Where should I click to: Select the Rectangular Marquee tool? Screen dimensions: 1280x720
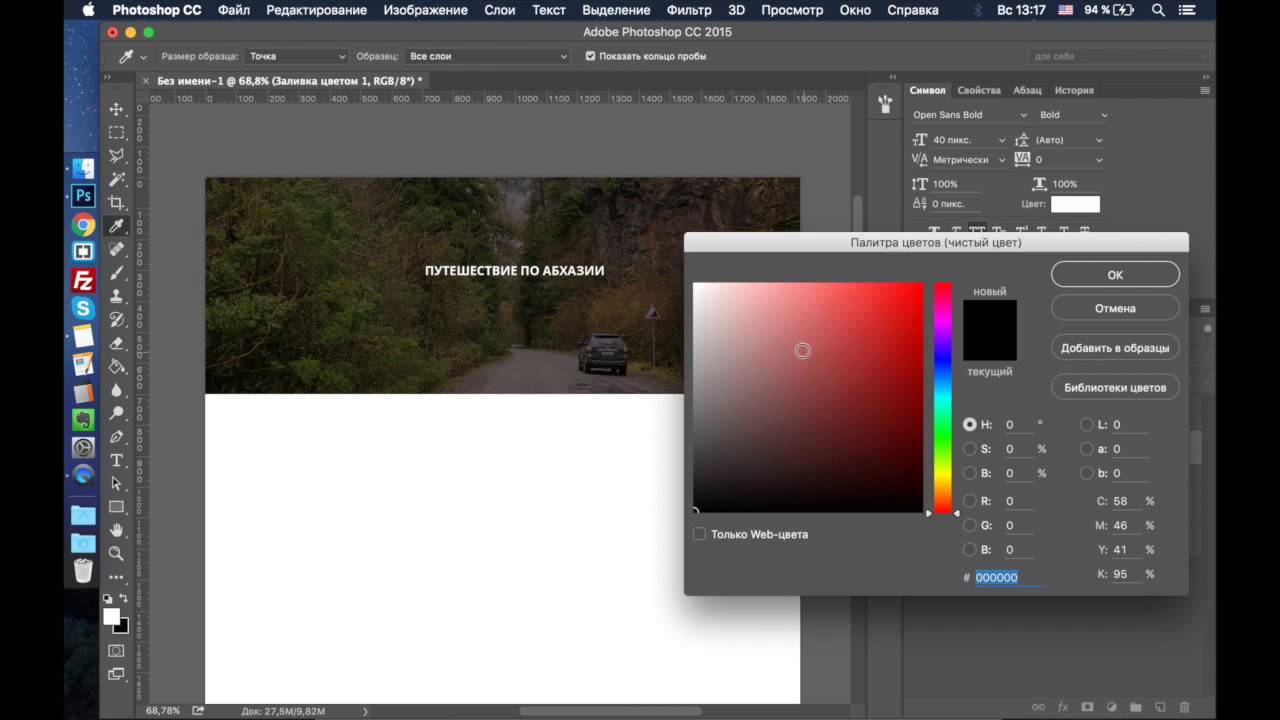click(x=116, y=132)
